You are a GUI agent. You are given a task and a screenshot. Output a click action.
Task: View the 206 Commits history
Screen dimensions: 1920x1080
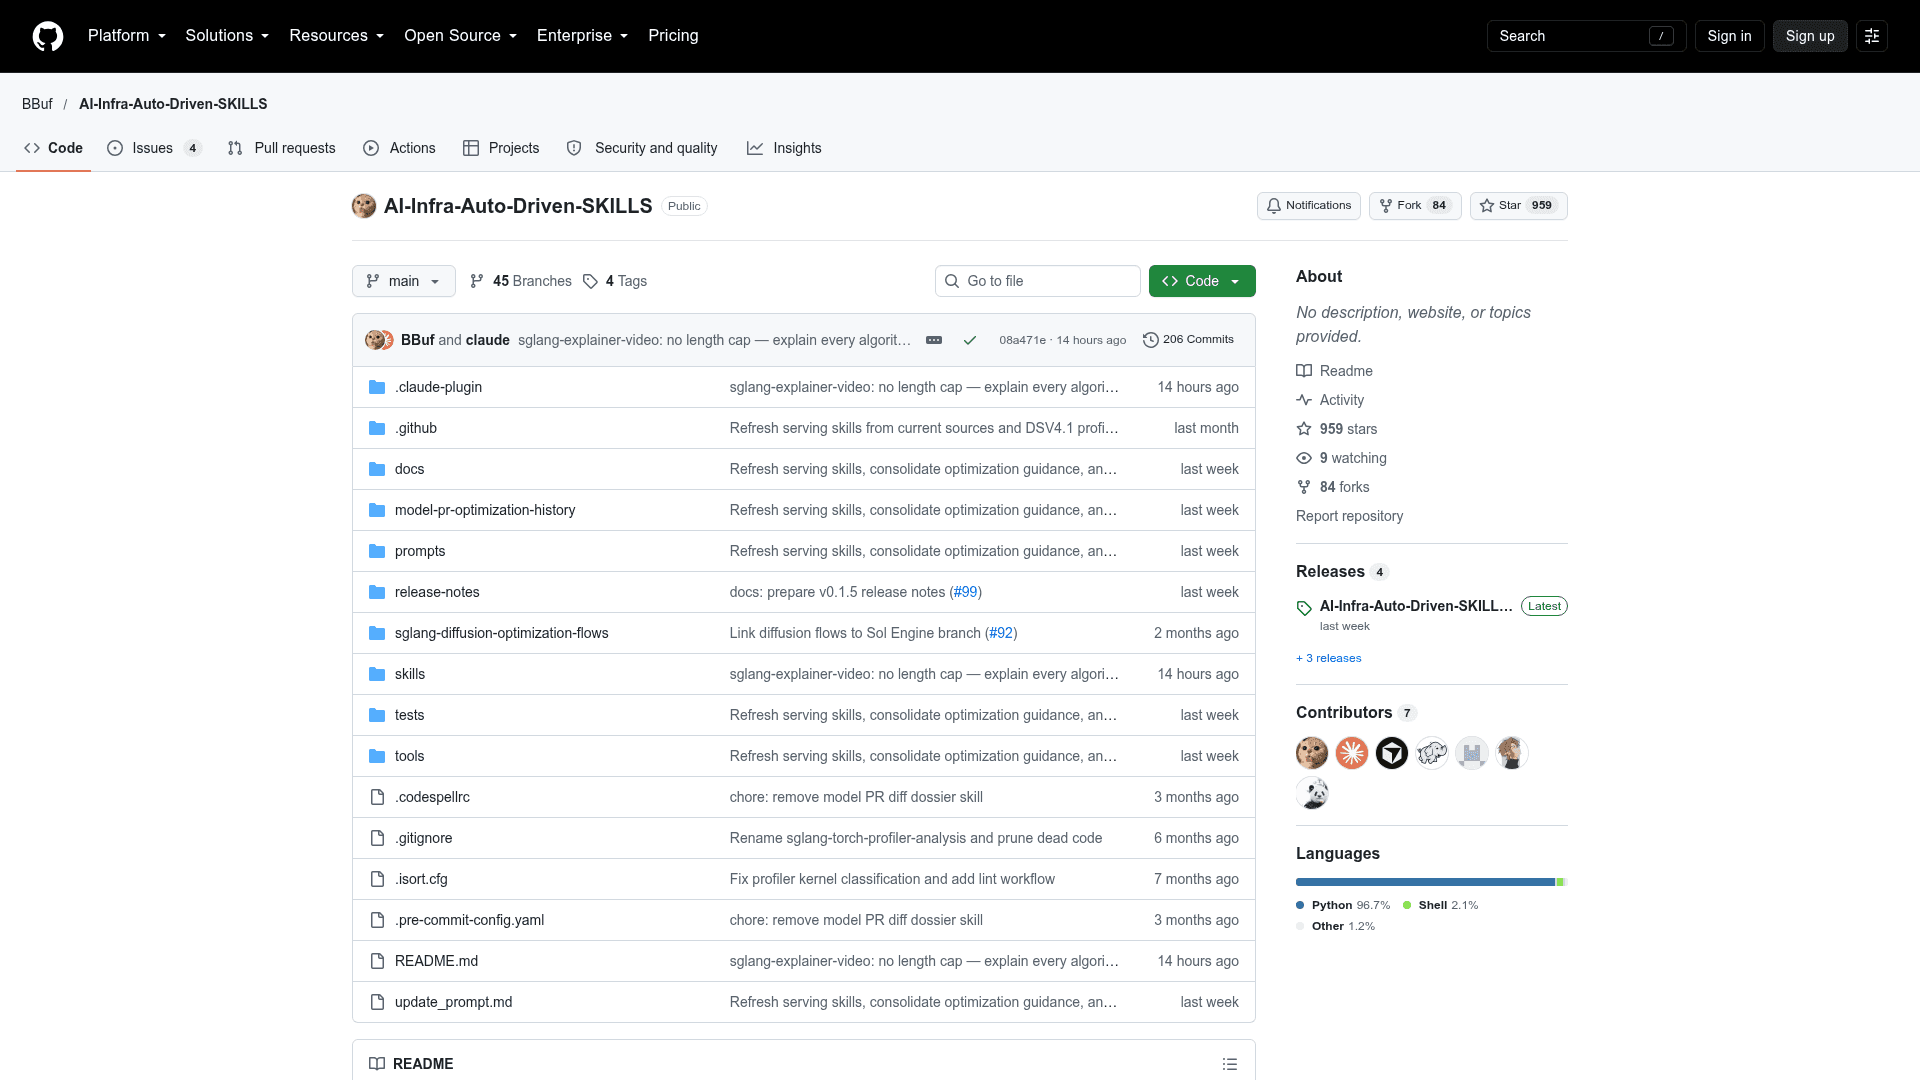click(x=1188, y=340)
